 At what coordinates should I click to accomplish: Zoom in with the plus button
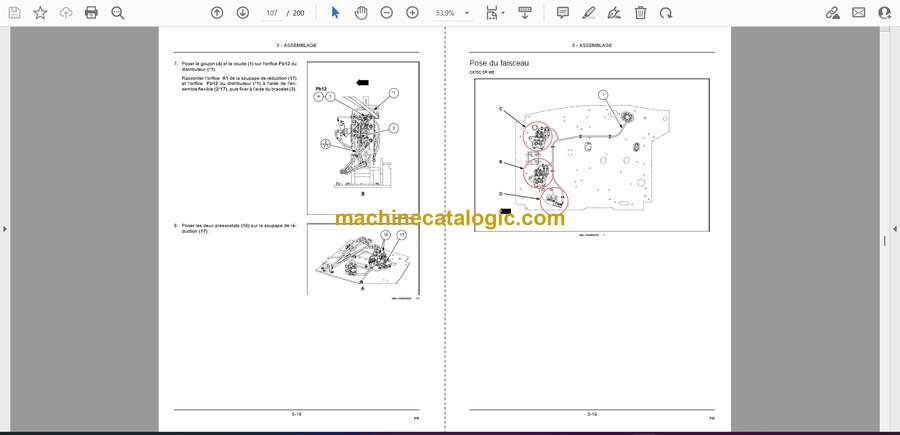pos(412,13)
